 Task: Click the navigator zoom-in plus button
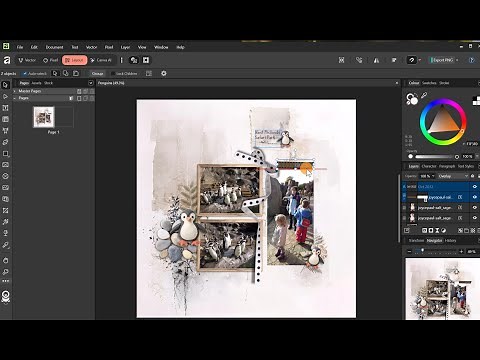(461, 251)
